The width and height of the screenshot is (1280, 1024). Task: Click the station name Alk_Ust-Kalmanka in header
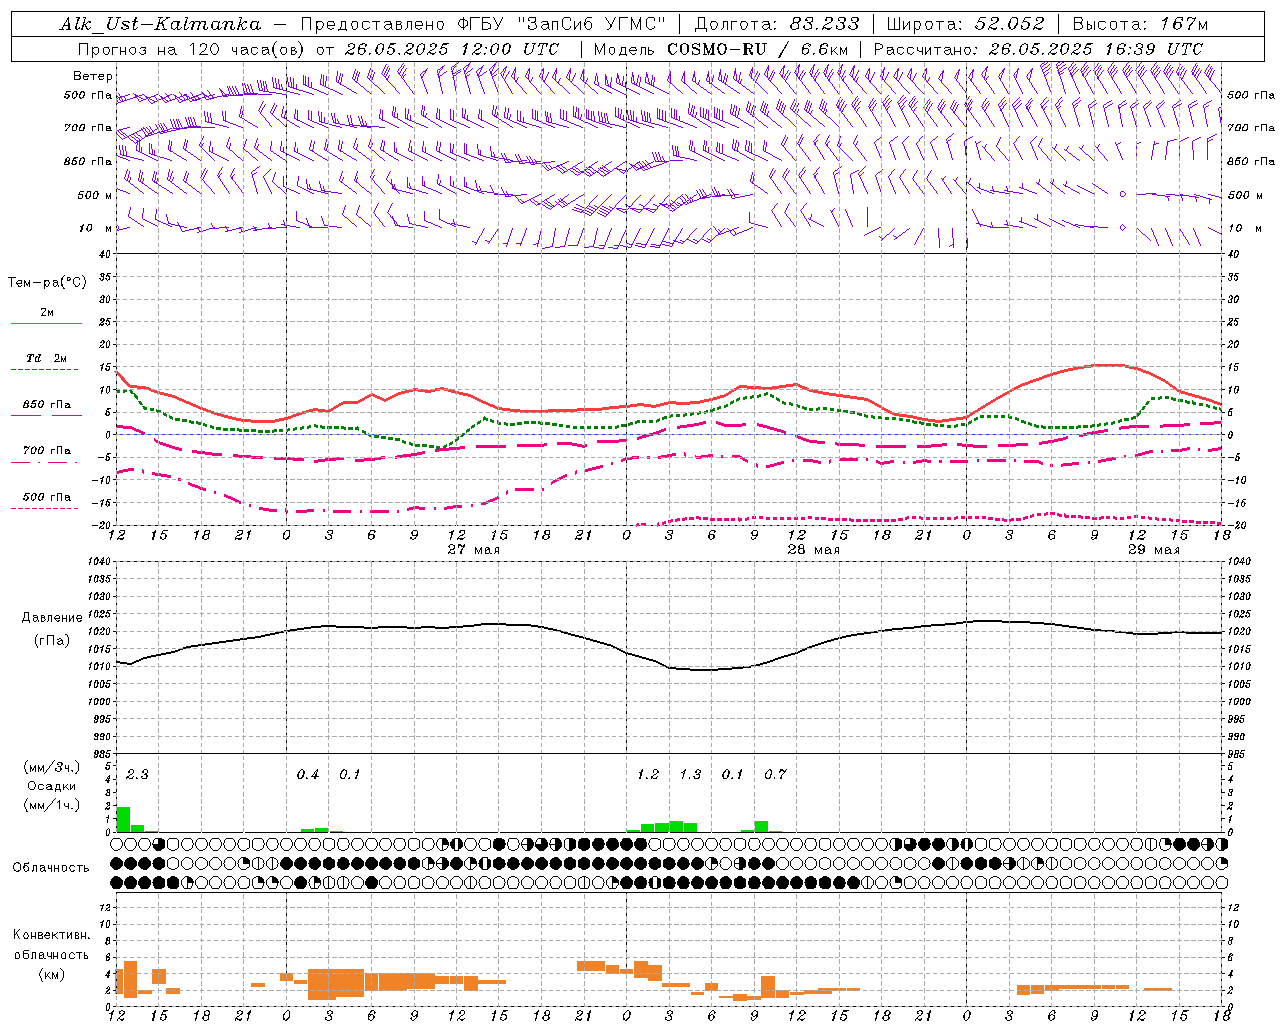click(160, 24)
